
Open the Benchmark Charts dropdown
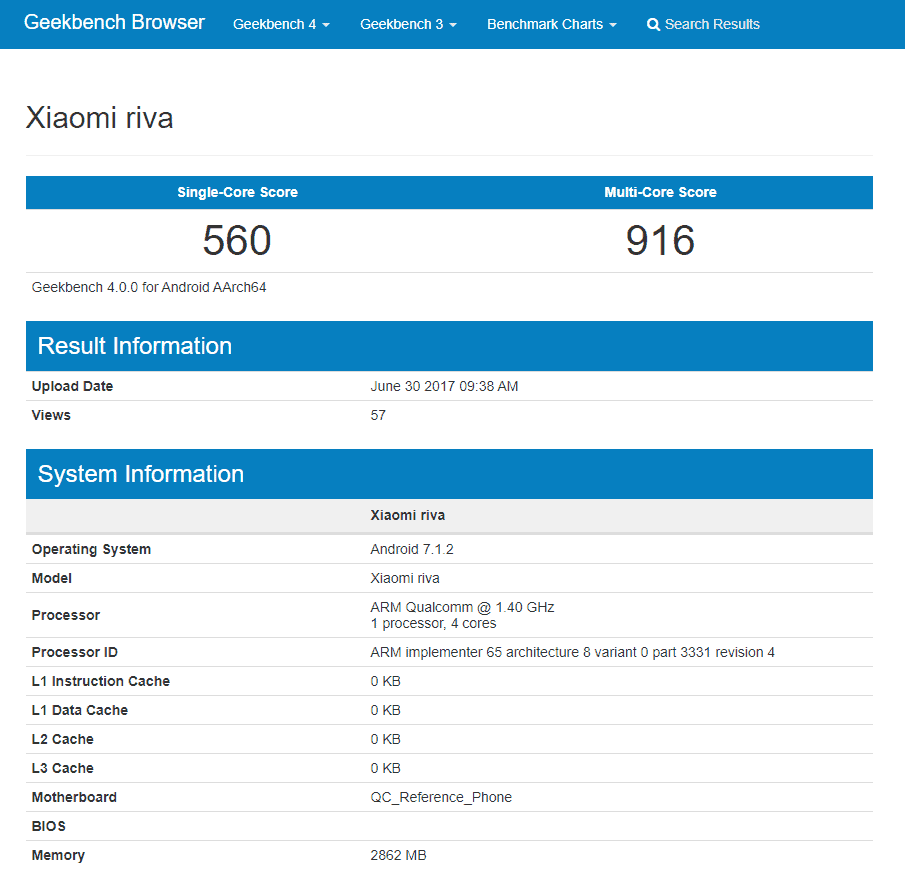[552, 24]
